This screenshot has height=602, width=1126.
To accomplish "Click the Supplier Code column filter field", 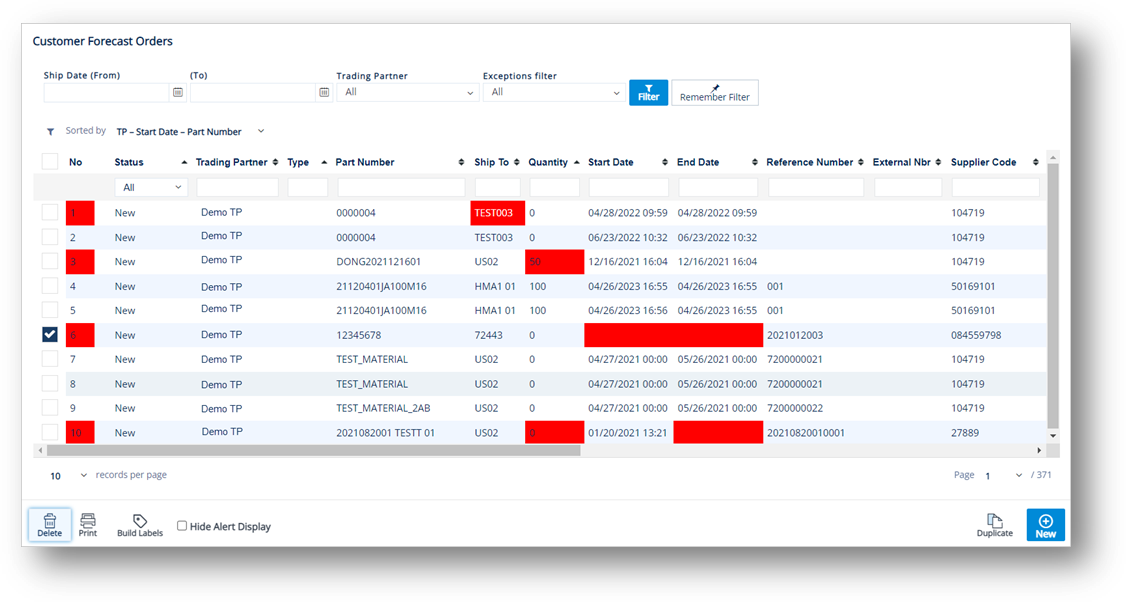I will point(995,187).
